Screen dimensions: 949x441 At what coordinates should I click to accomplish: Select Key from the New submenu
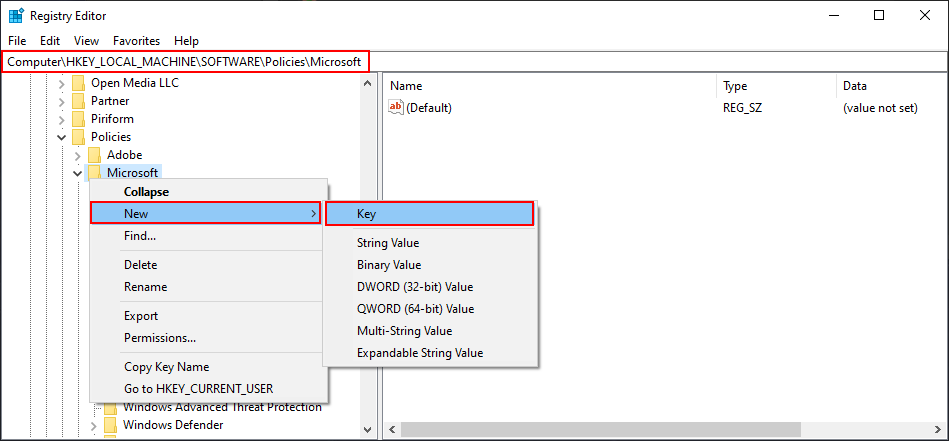click(x=430, y=214)
